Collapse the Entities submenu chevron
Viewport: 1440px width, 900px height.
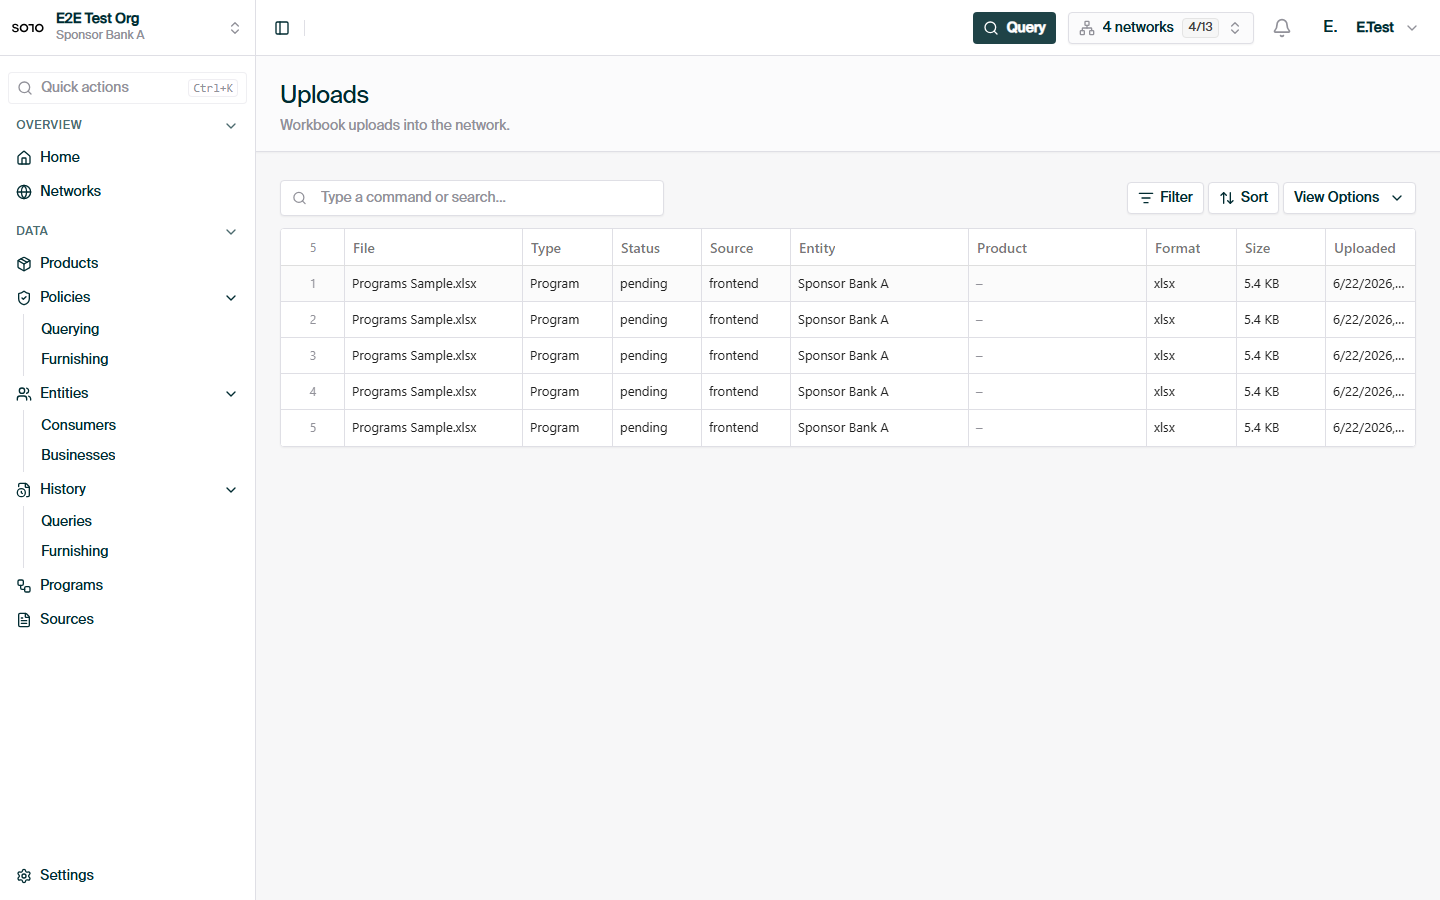(231, 394)
